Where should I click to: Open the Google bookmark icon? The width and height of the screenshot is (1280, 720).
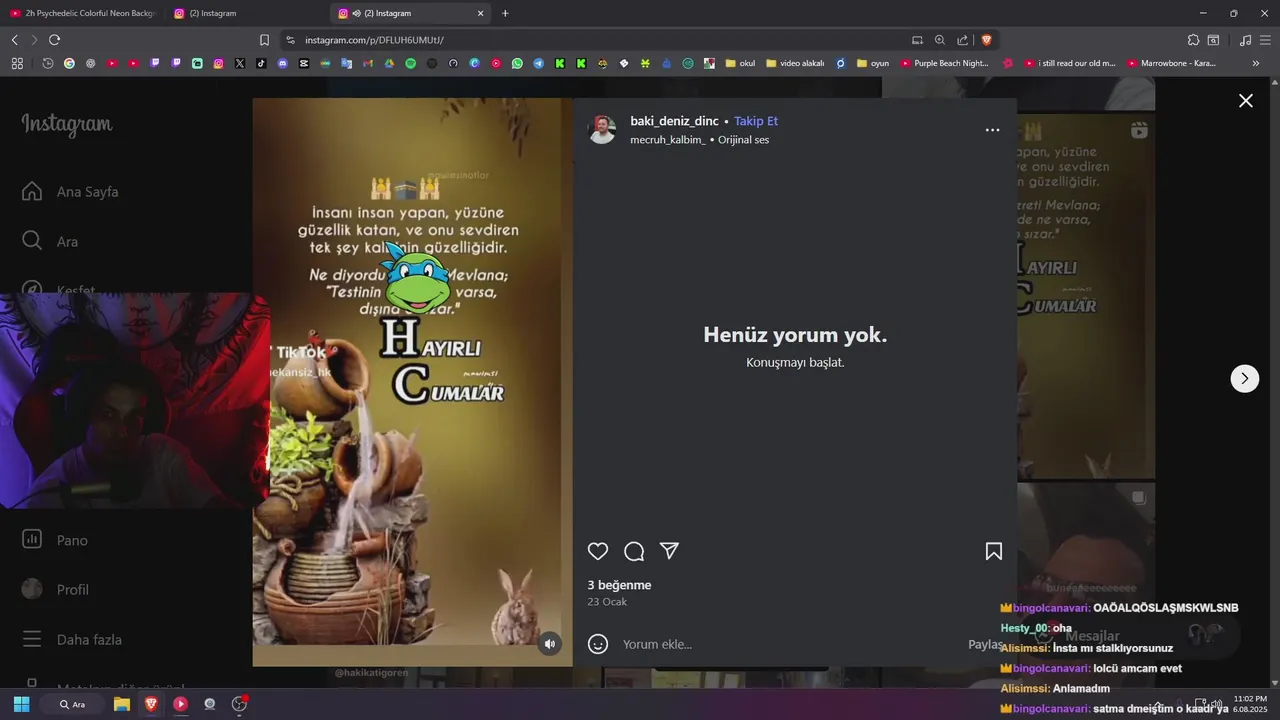click(x=69, y=63)
